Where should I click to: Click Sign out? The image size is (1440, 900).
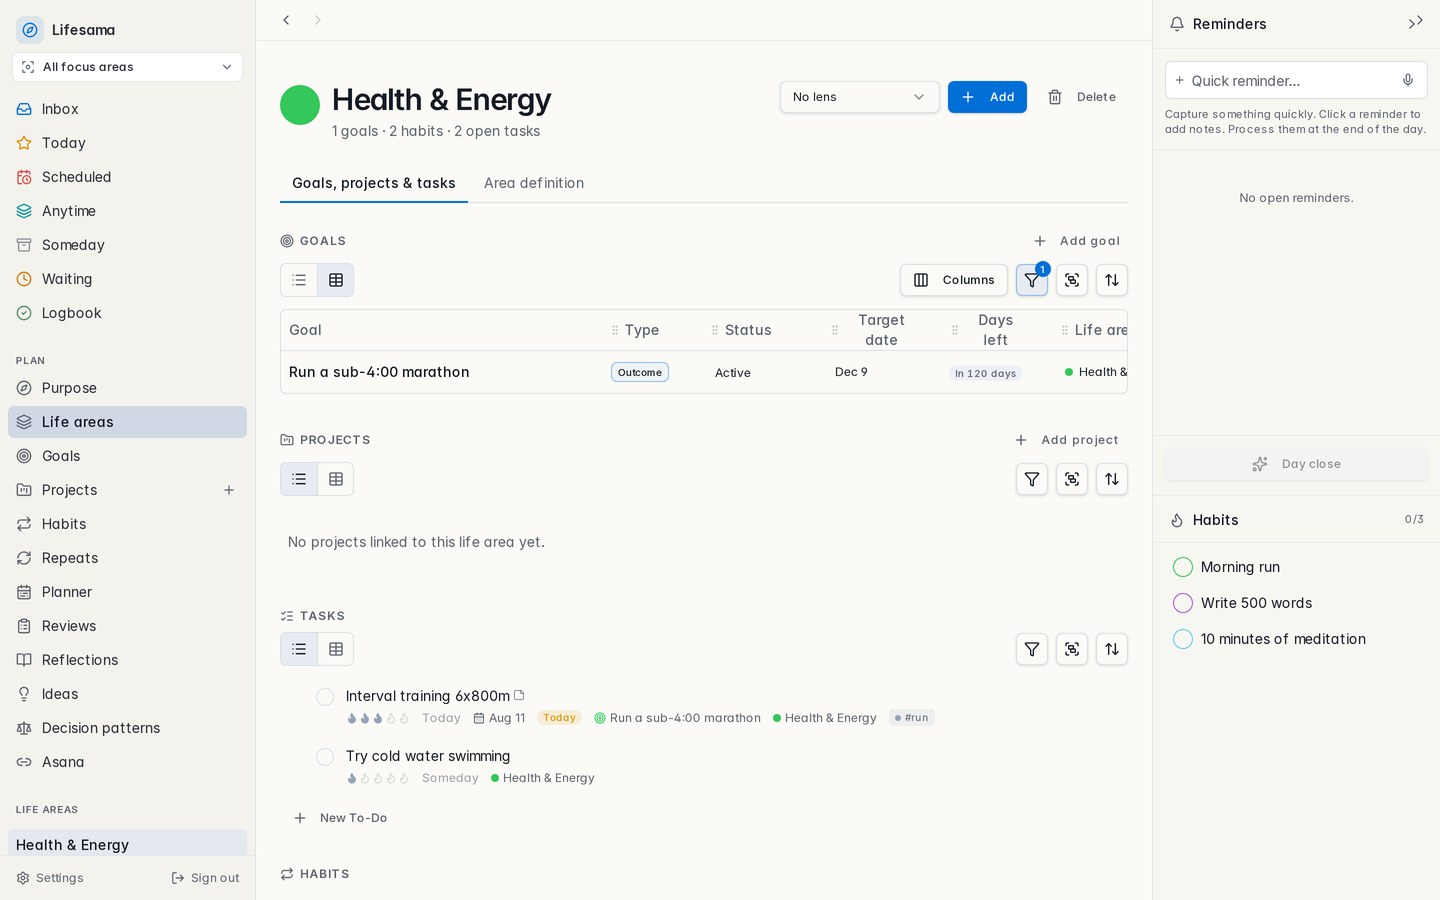pos(206,878)
